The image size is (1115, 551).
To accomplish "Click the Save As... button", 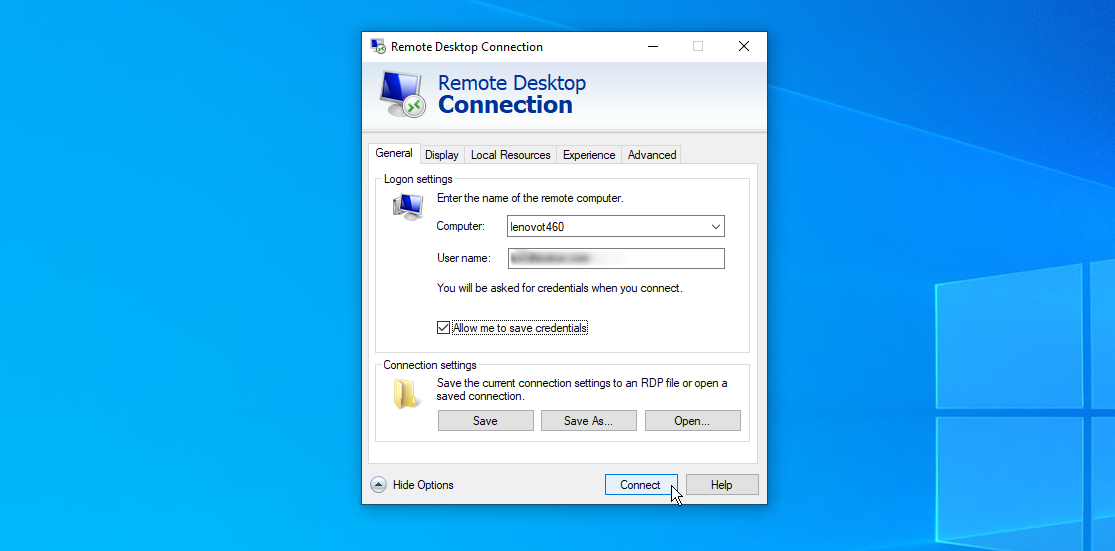I will tap(588, 421).
